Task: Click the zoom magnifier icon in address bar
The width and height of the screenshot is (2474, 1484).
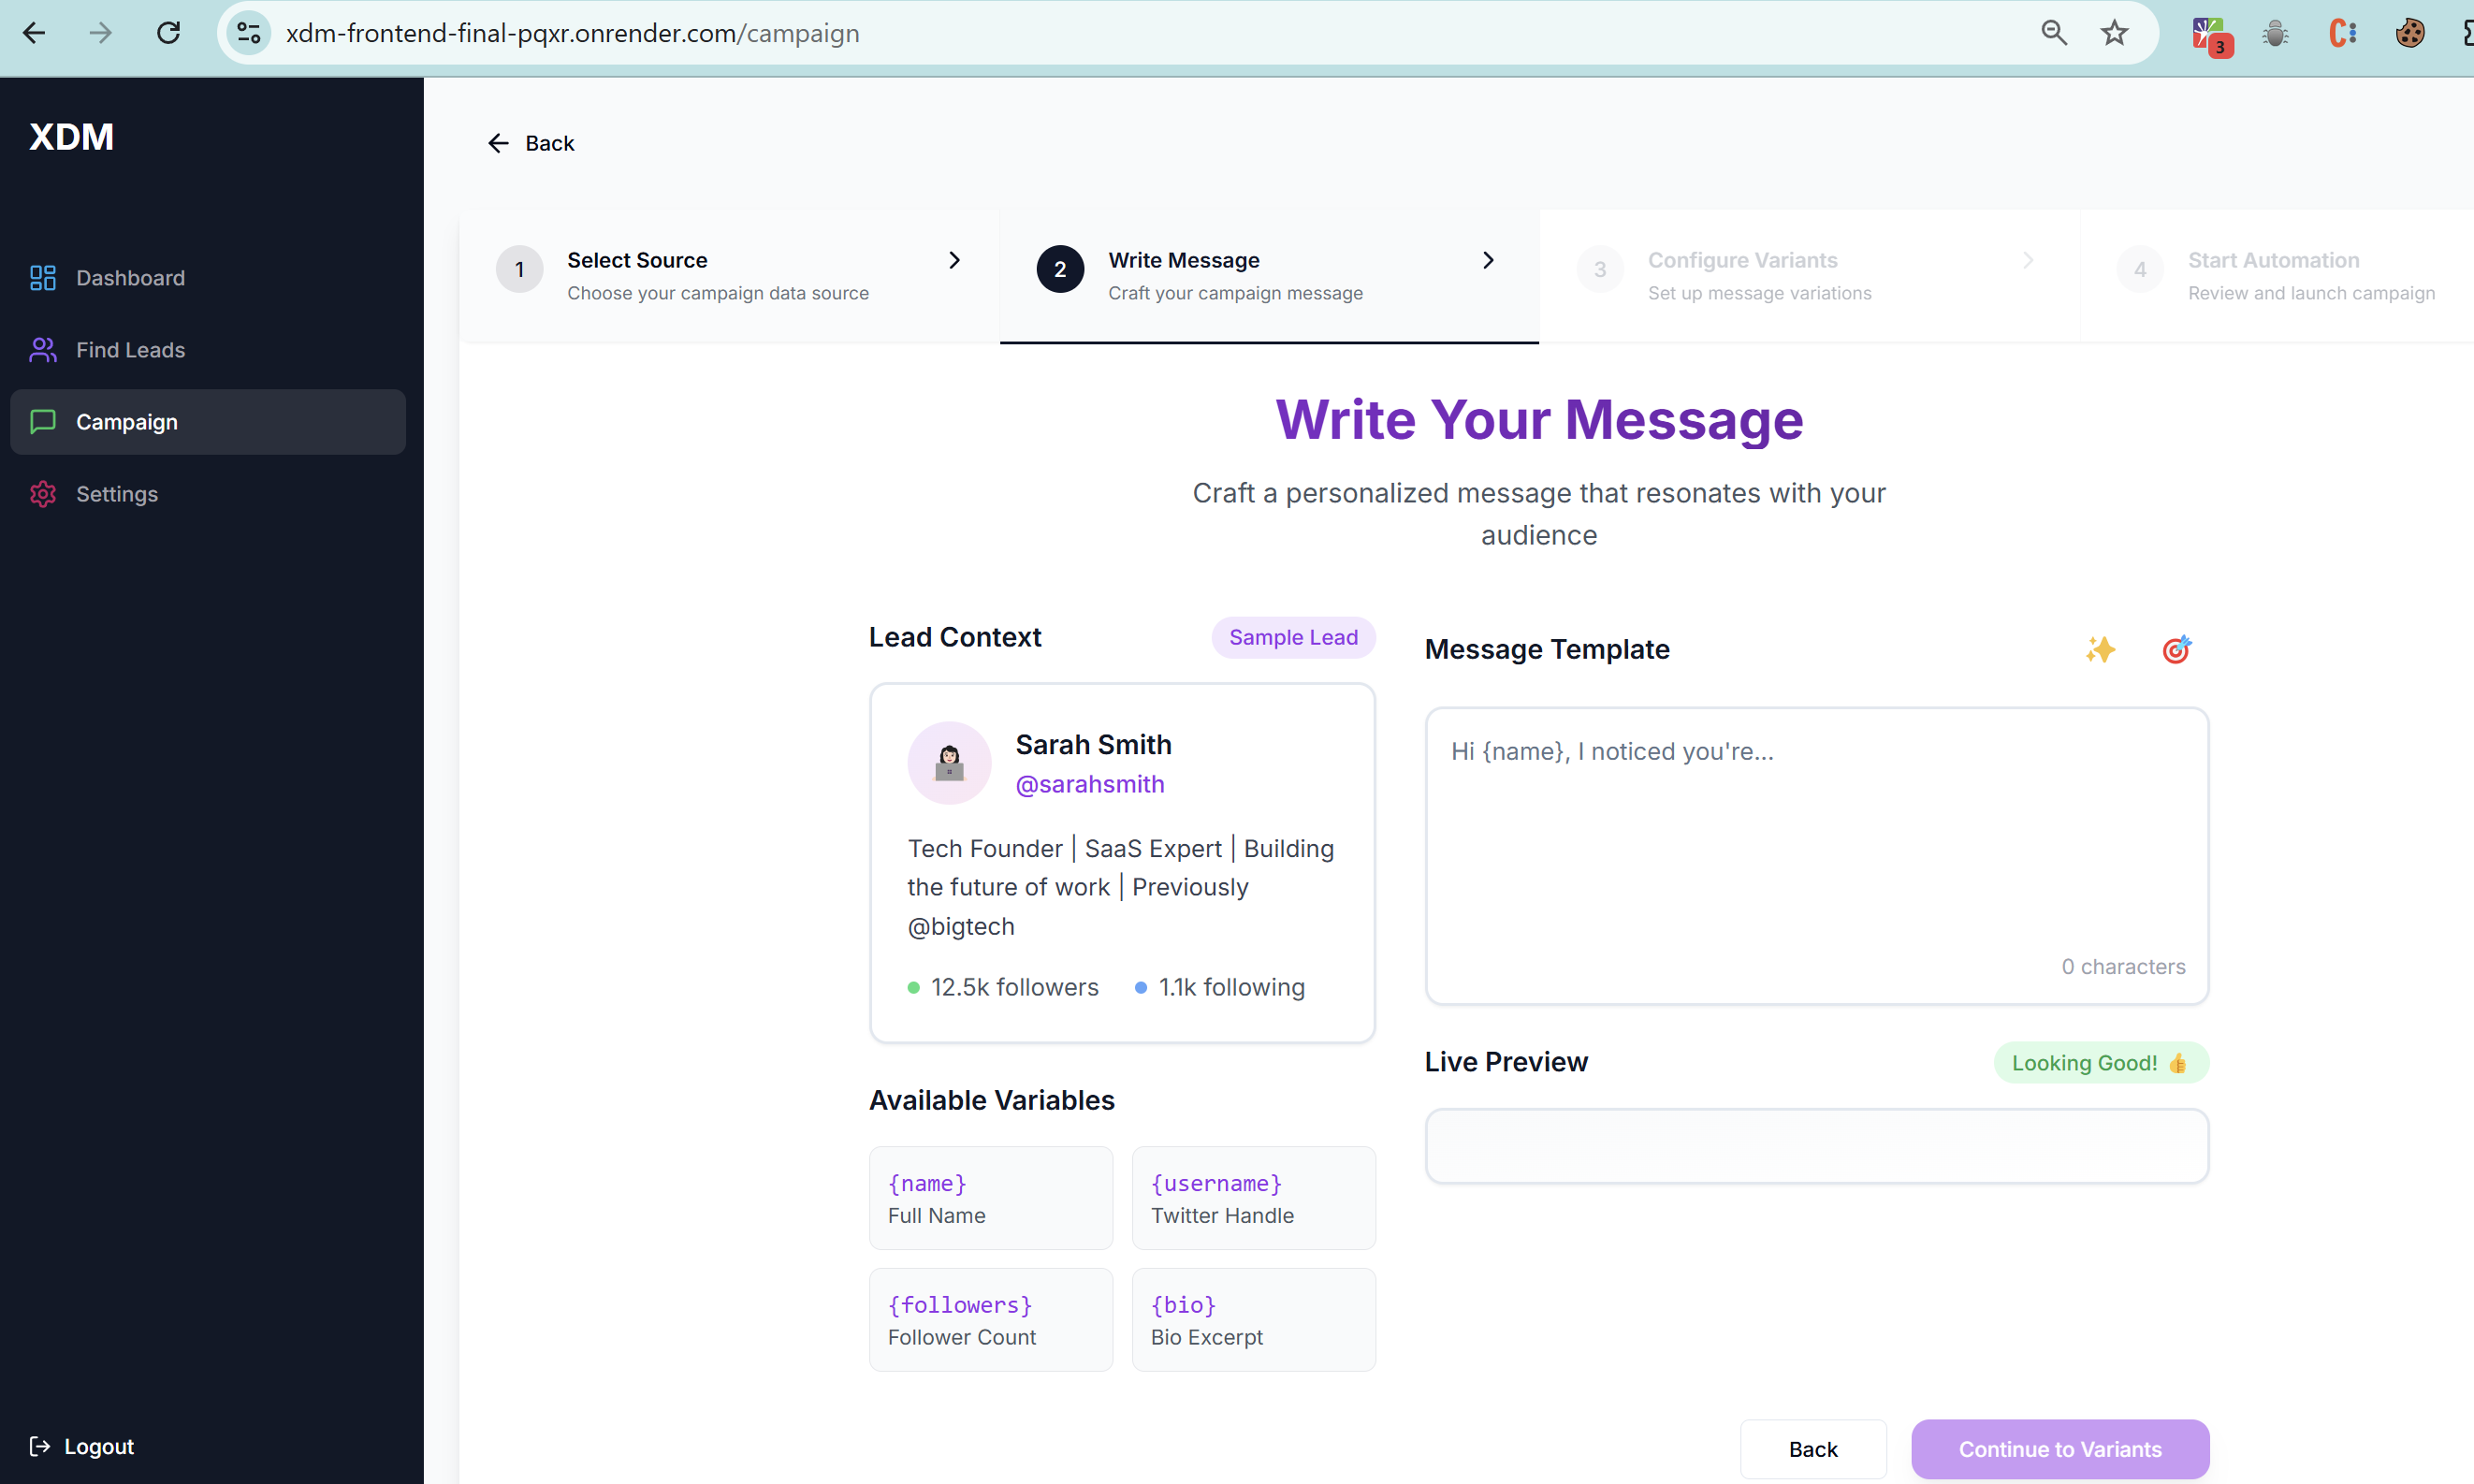Action: (x=2053, y=33)
